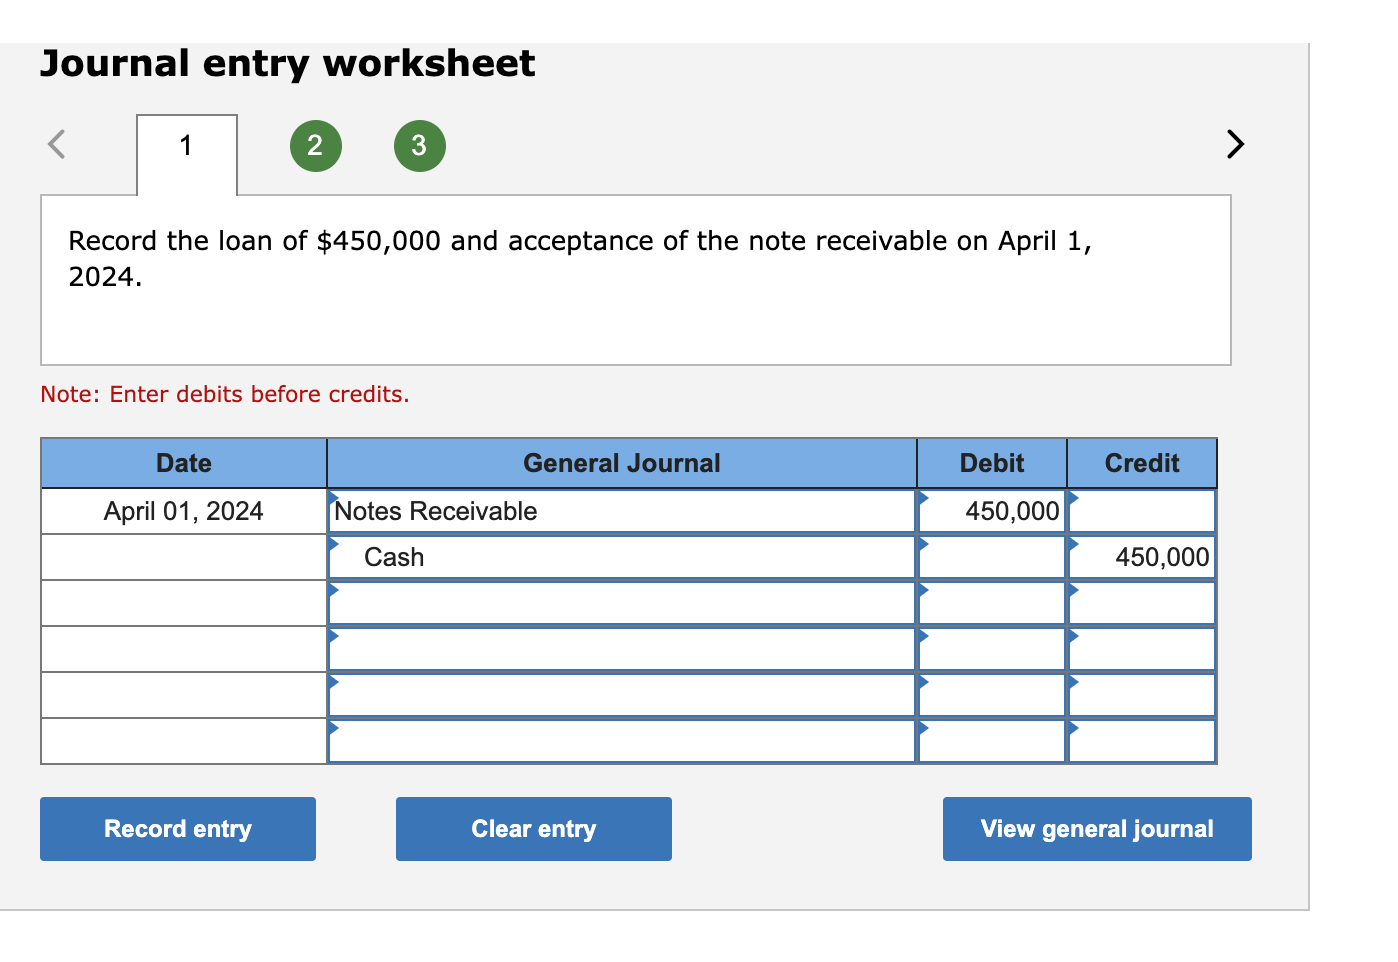Click the flag marker in the 450,000 credit cell

1071,542
